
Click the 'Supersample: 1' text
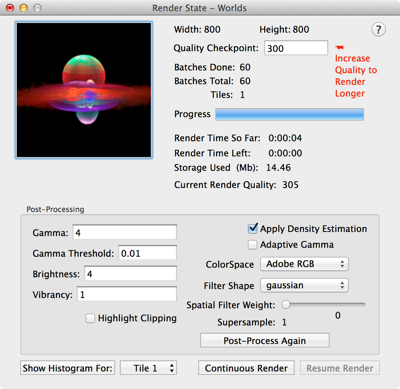point(252,322)
